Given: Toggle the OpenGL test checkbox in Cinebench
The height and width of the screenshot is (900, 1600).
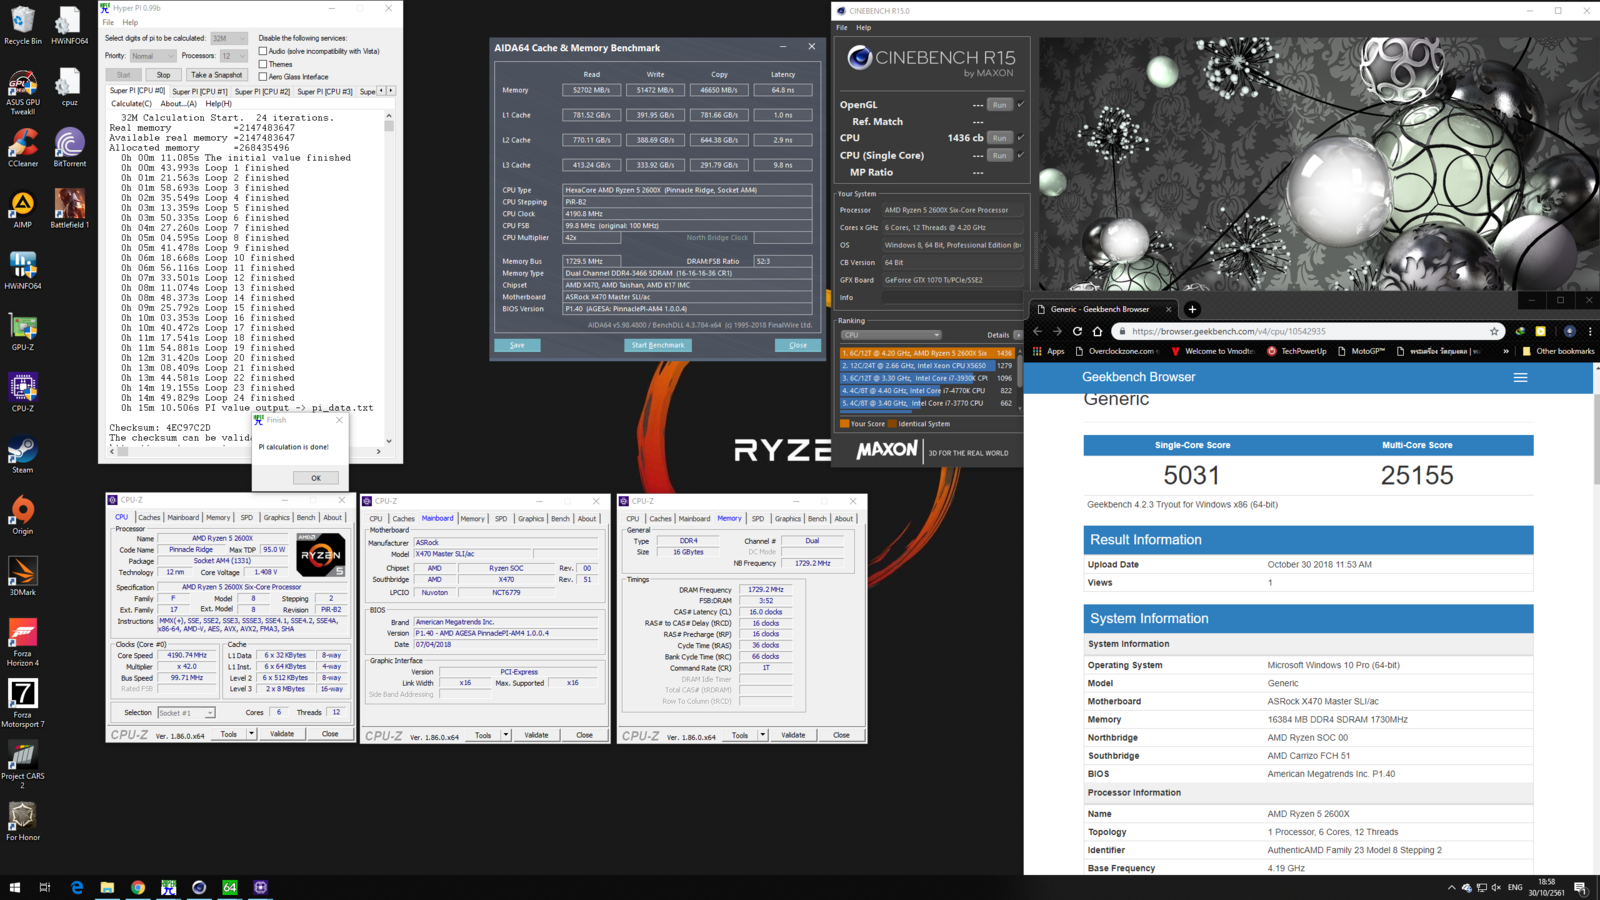Looking at the screenshot, I should coord(1021,104).
